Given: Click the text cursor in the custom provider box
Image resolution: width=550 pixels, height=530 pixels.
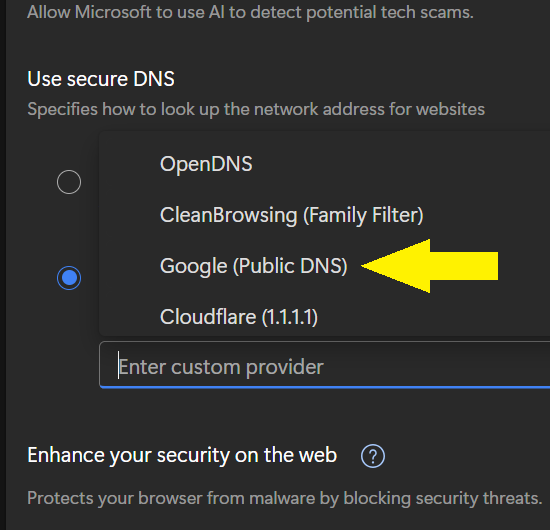Looking at the screenshot, I should (119, 365).
